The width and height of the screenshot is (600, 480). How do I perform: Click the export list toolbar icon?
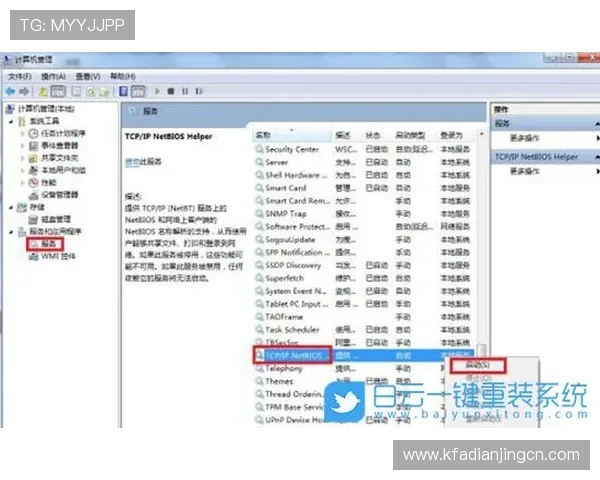click(104, 92)
